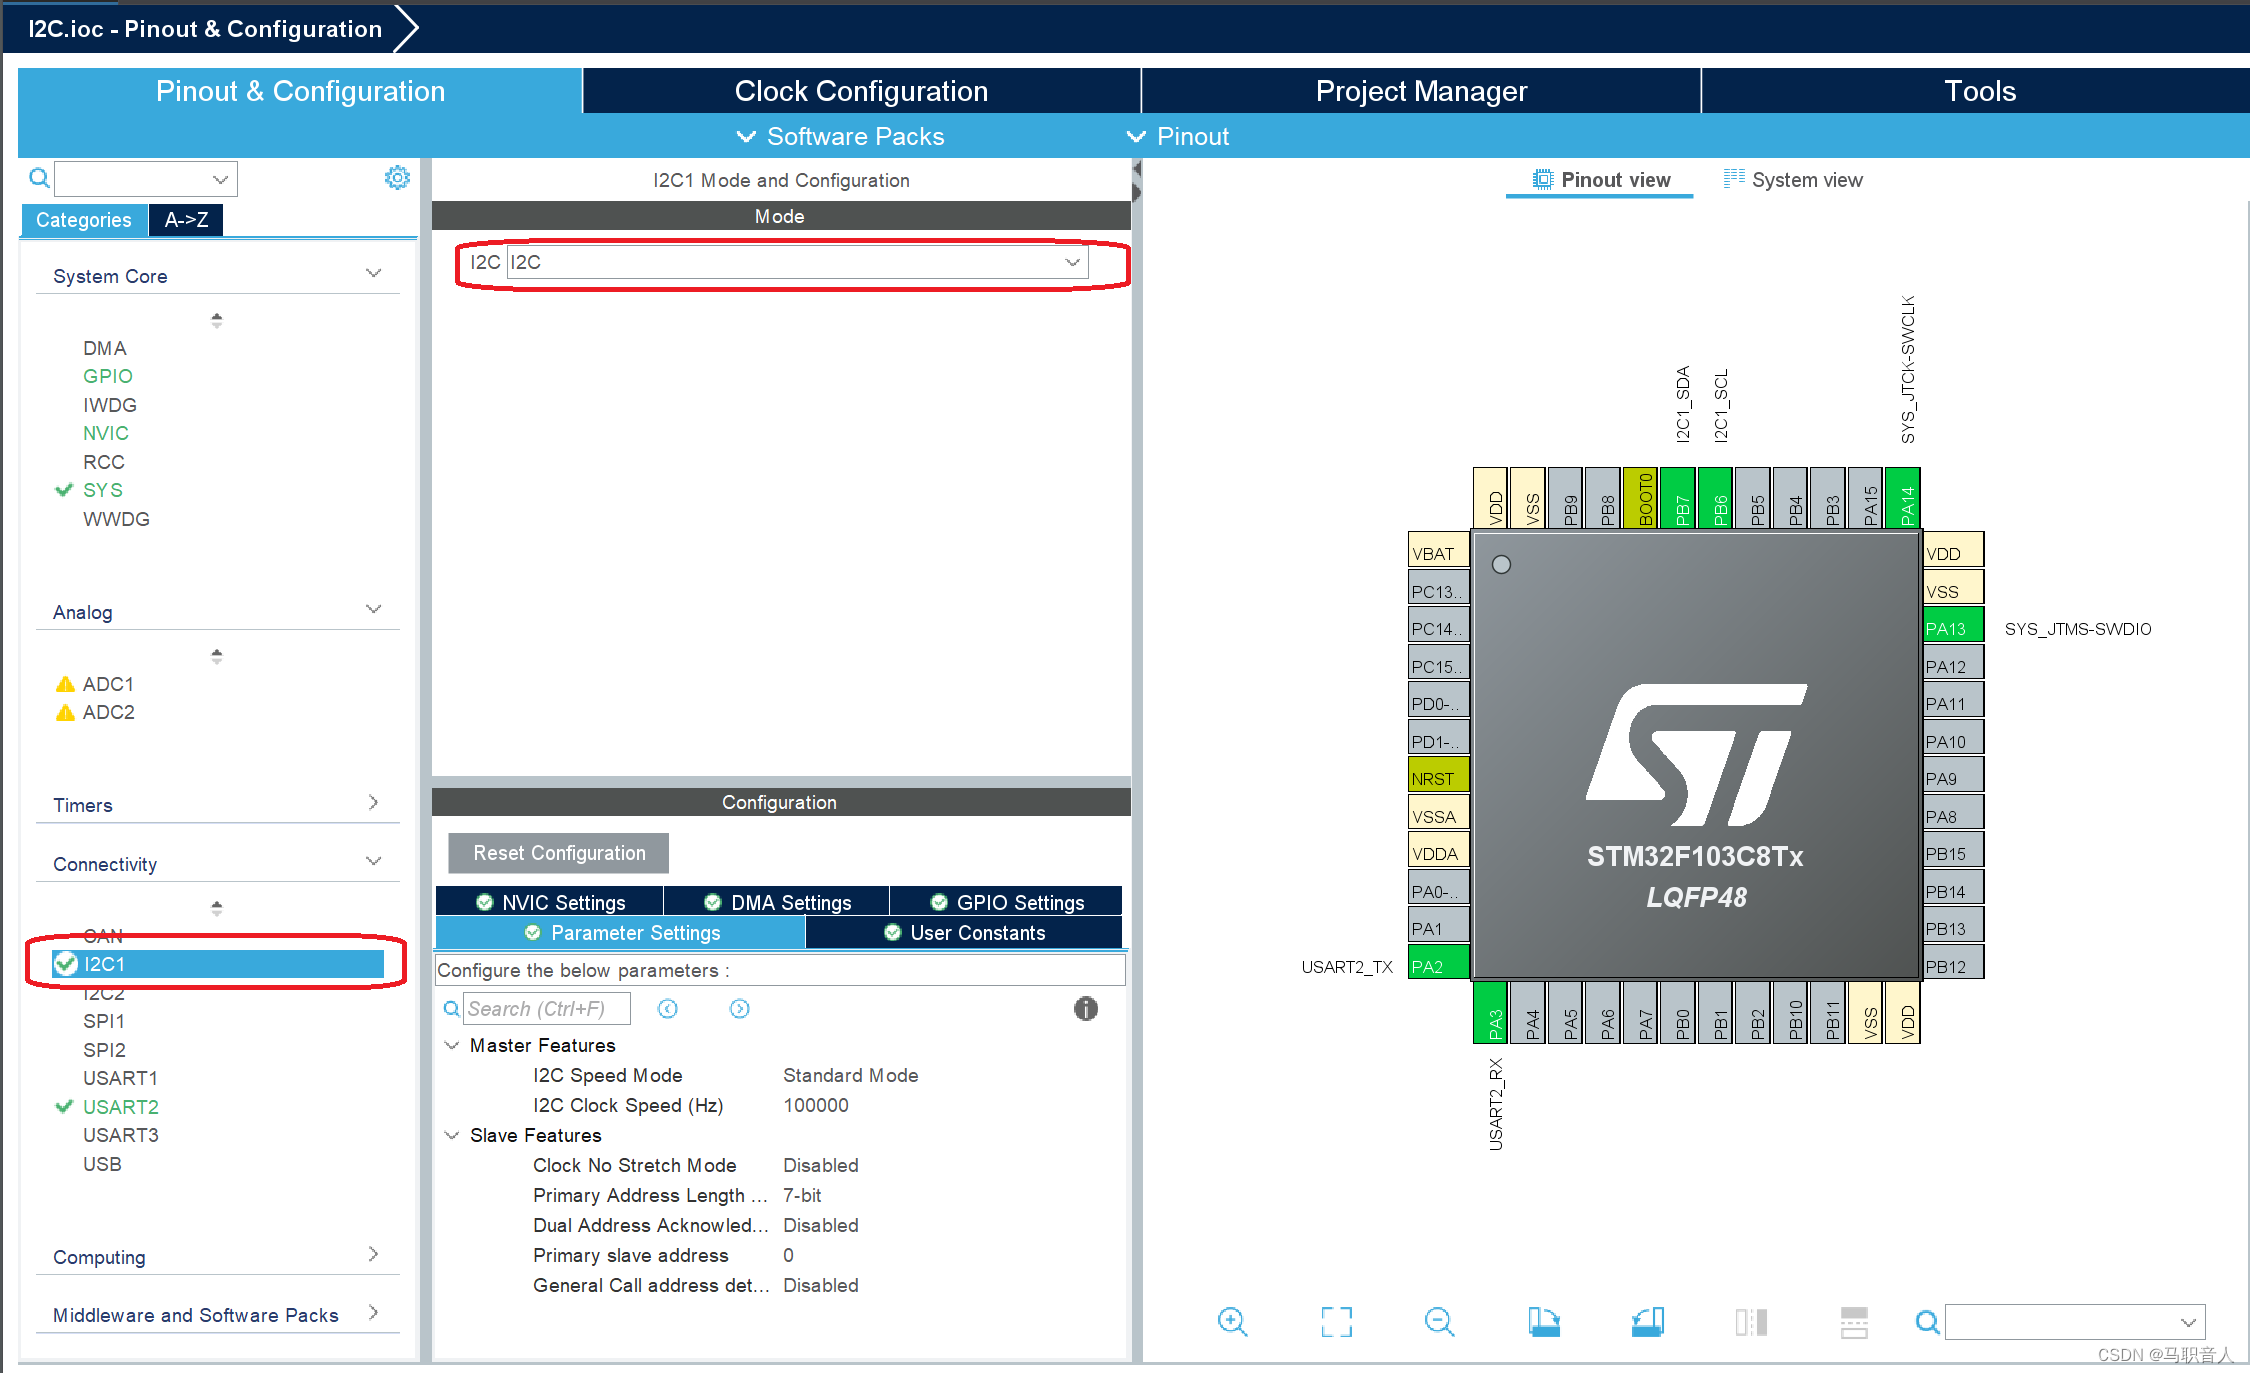Collapse the Master Features group
2250x1373 pixels.
[x=452, y=1045]
